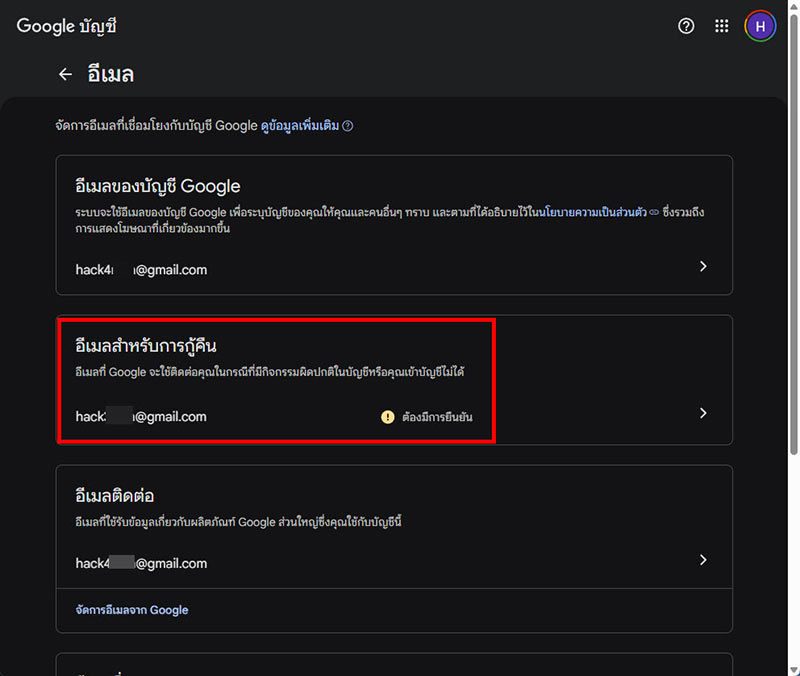800x676 pixels.
Task: Click the scrollbar down arrow
Action: click(x=794, y=670)
